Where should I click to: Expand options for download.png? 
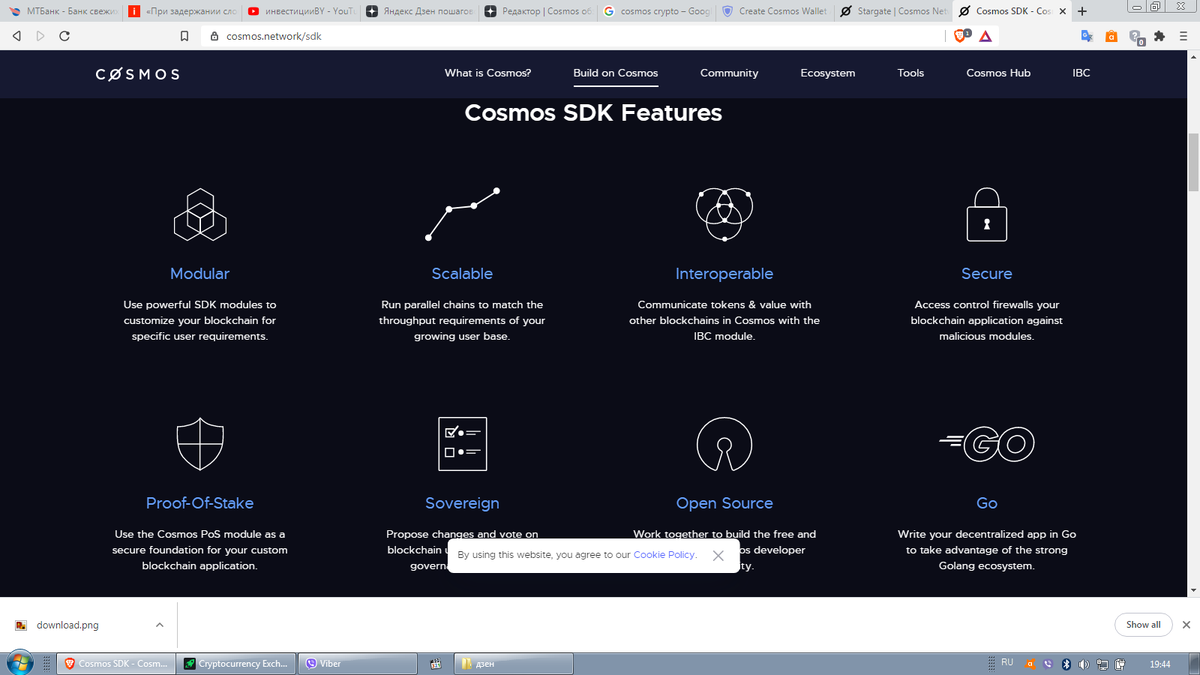(x=159, y=624)
